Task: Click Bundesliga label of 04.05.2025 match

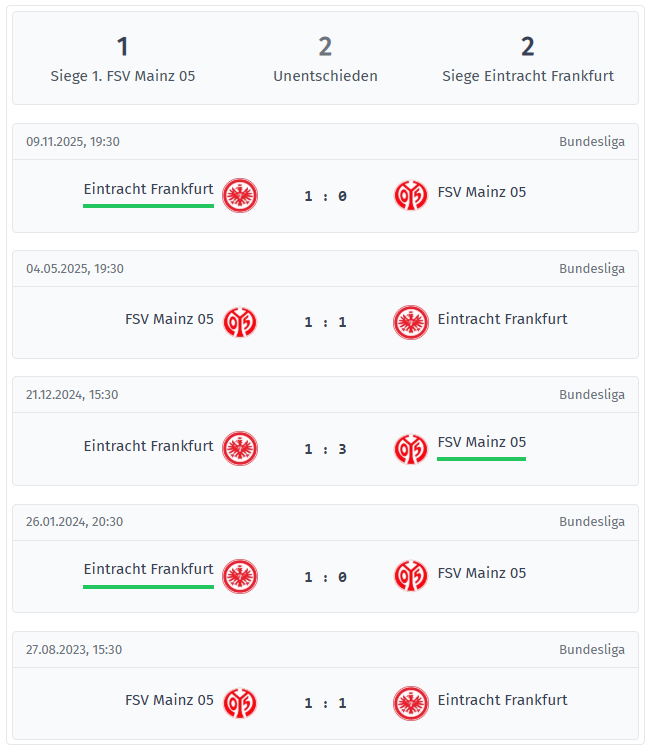Action: [x=591, y=269]
